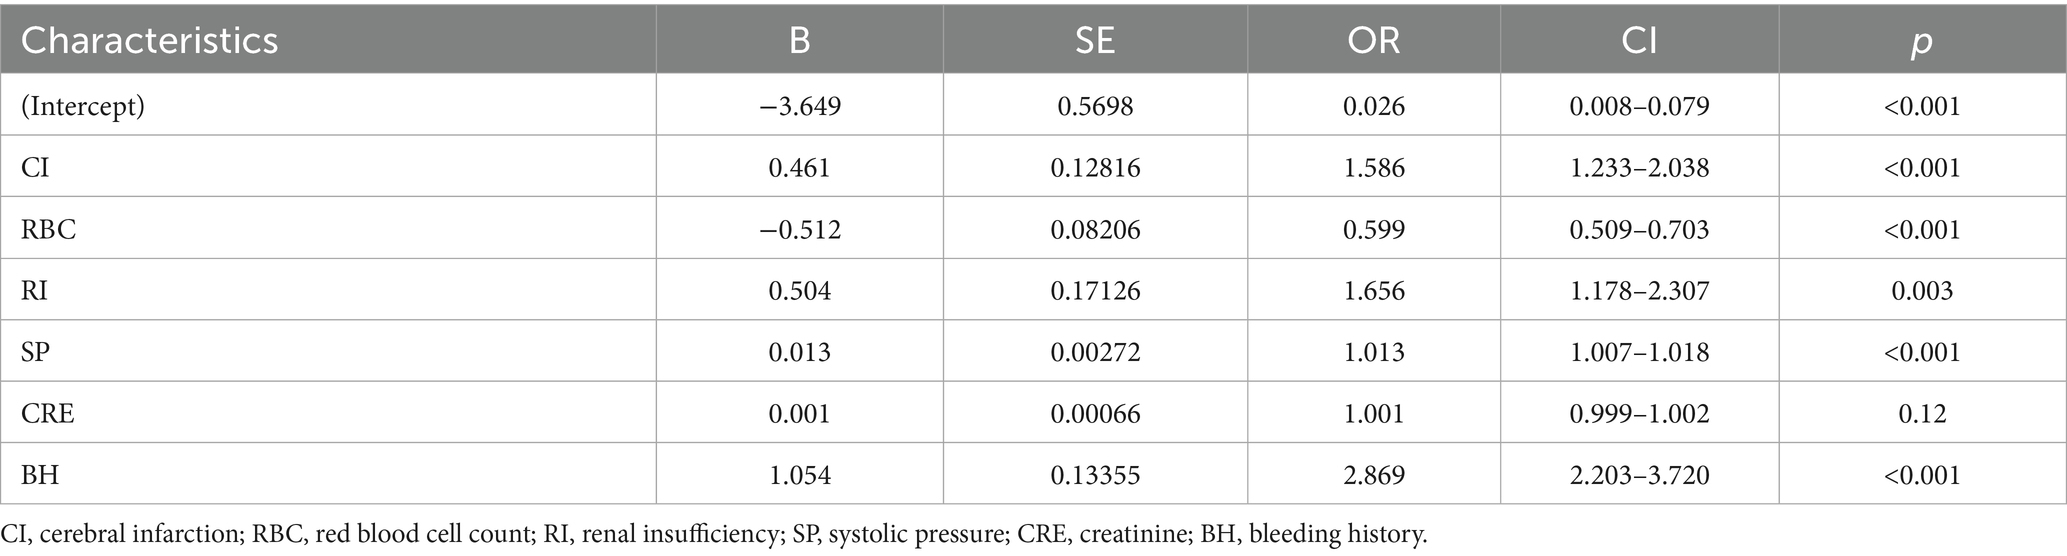Image resolution: width=2067 pixels, height=556 pixels.
Task: Select the BH row label
Action: [x=40, y=474]
